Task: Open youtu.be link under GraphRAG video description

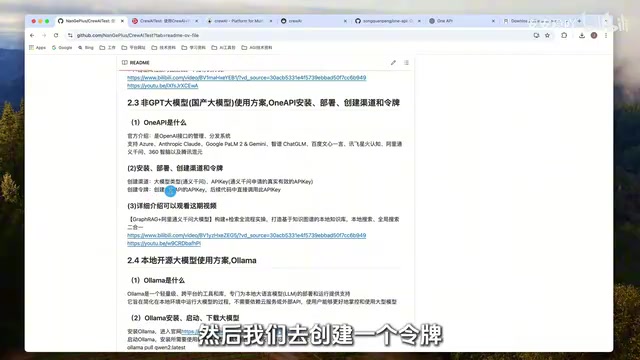Action: (164, 243)
